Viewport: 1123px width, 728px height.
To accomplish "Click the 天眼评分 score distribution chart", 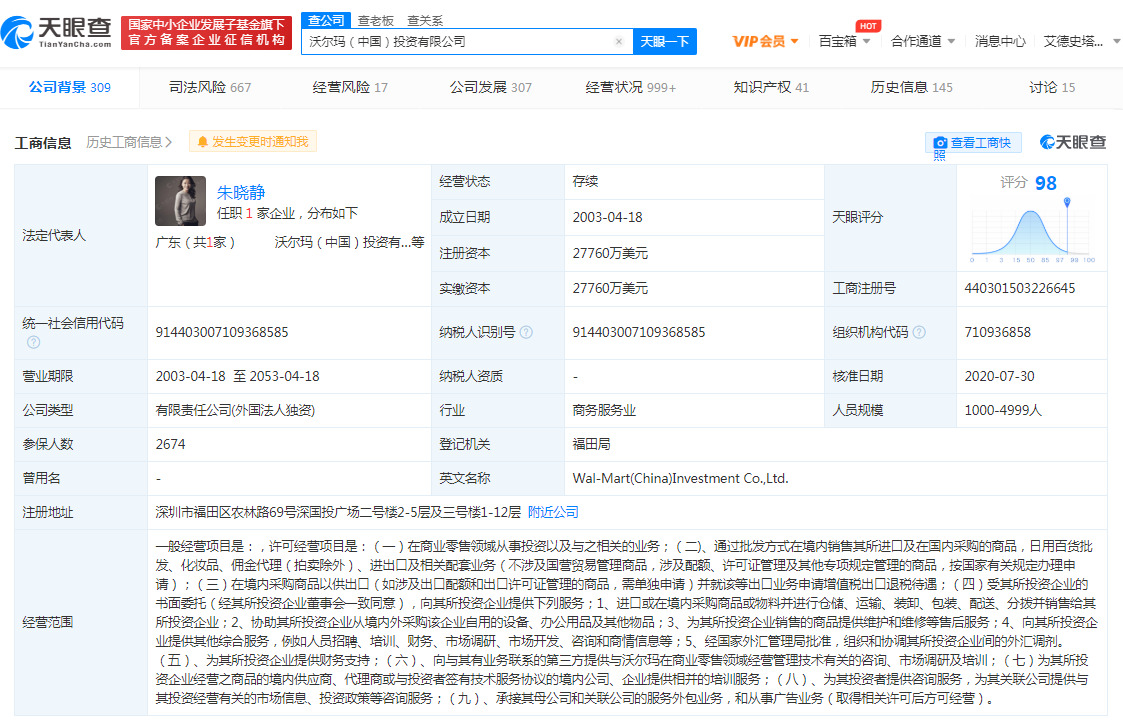I will (1032, 231).
